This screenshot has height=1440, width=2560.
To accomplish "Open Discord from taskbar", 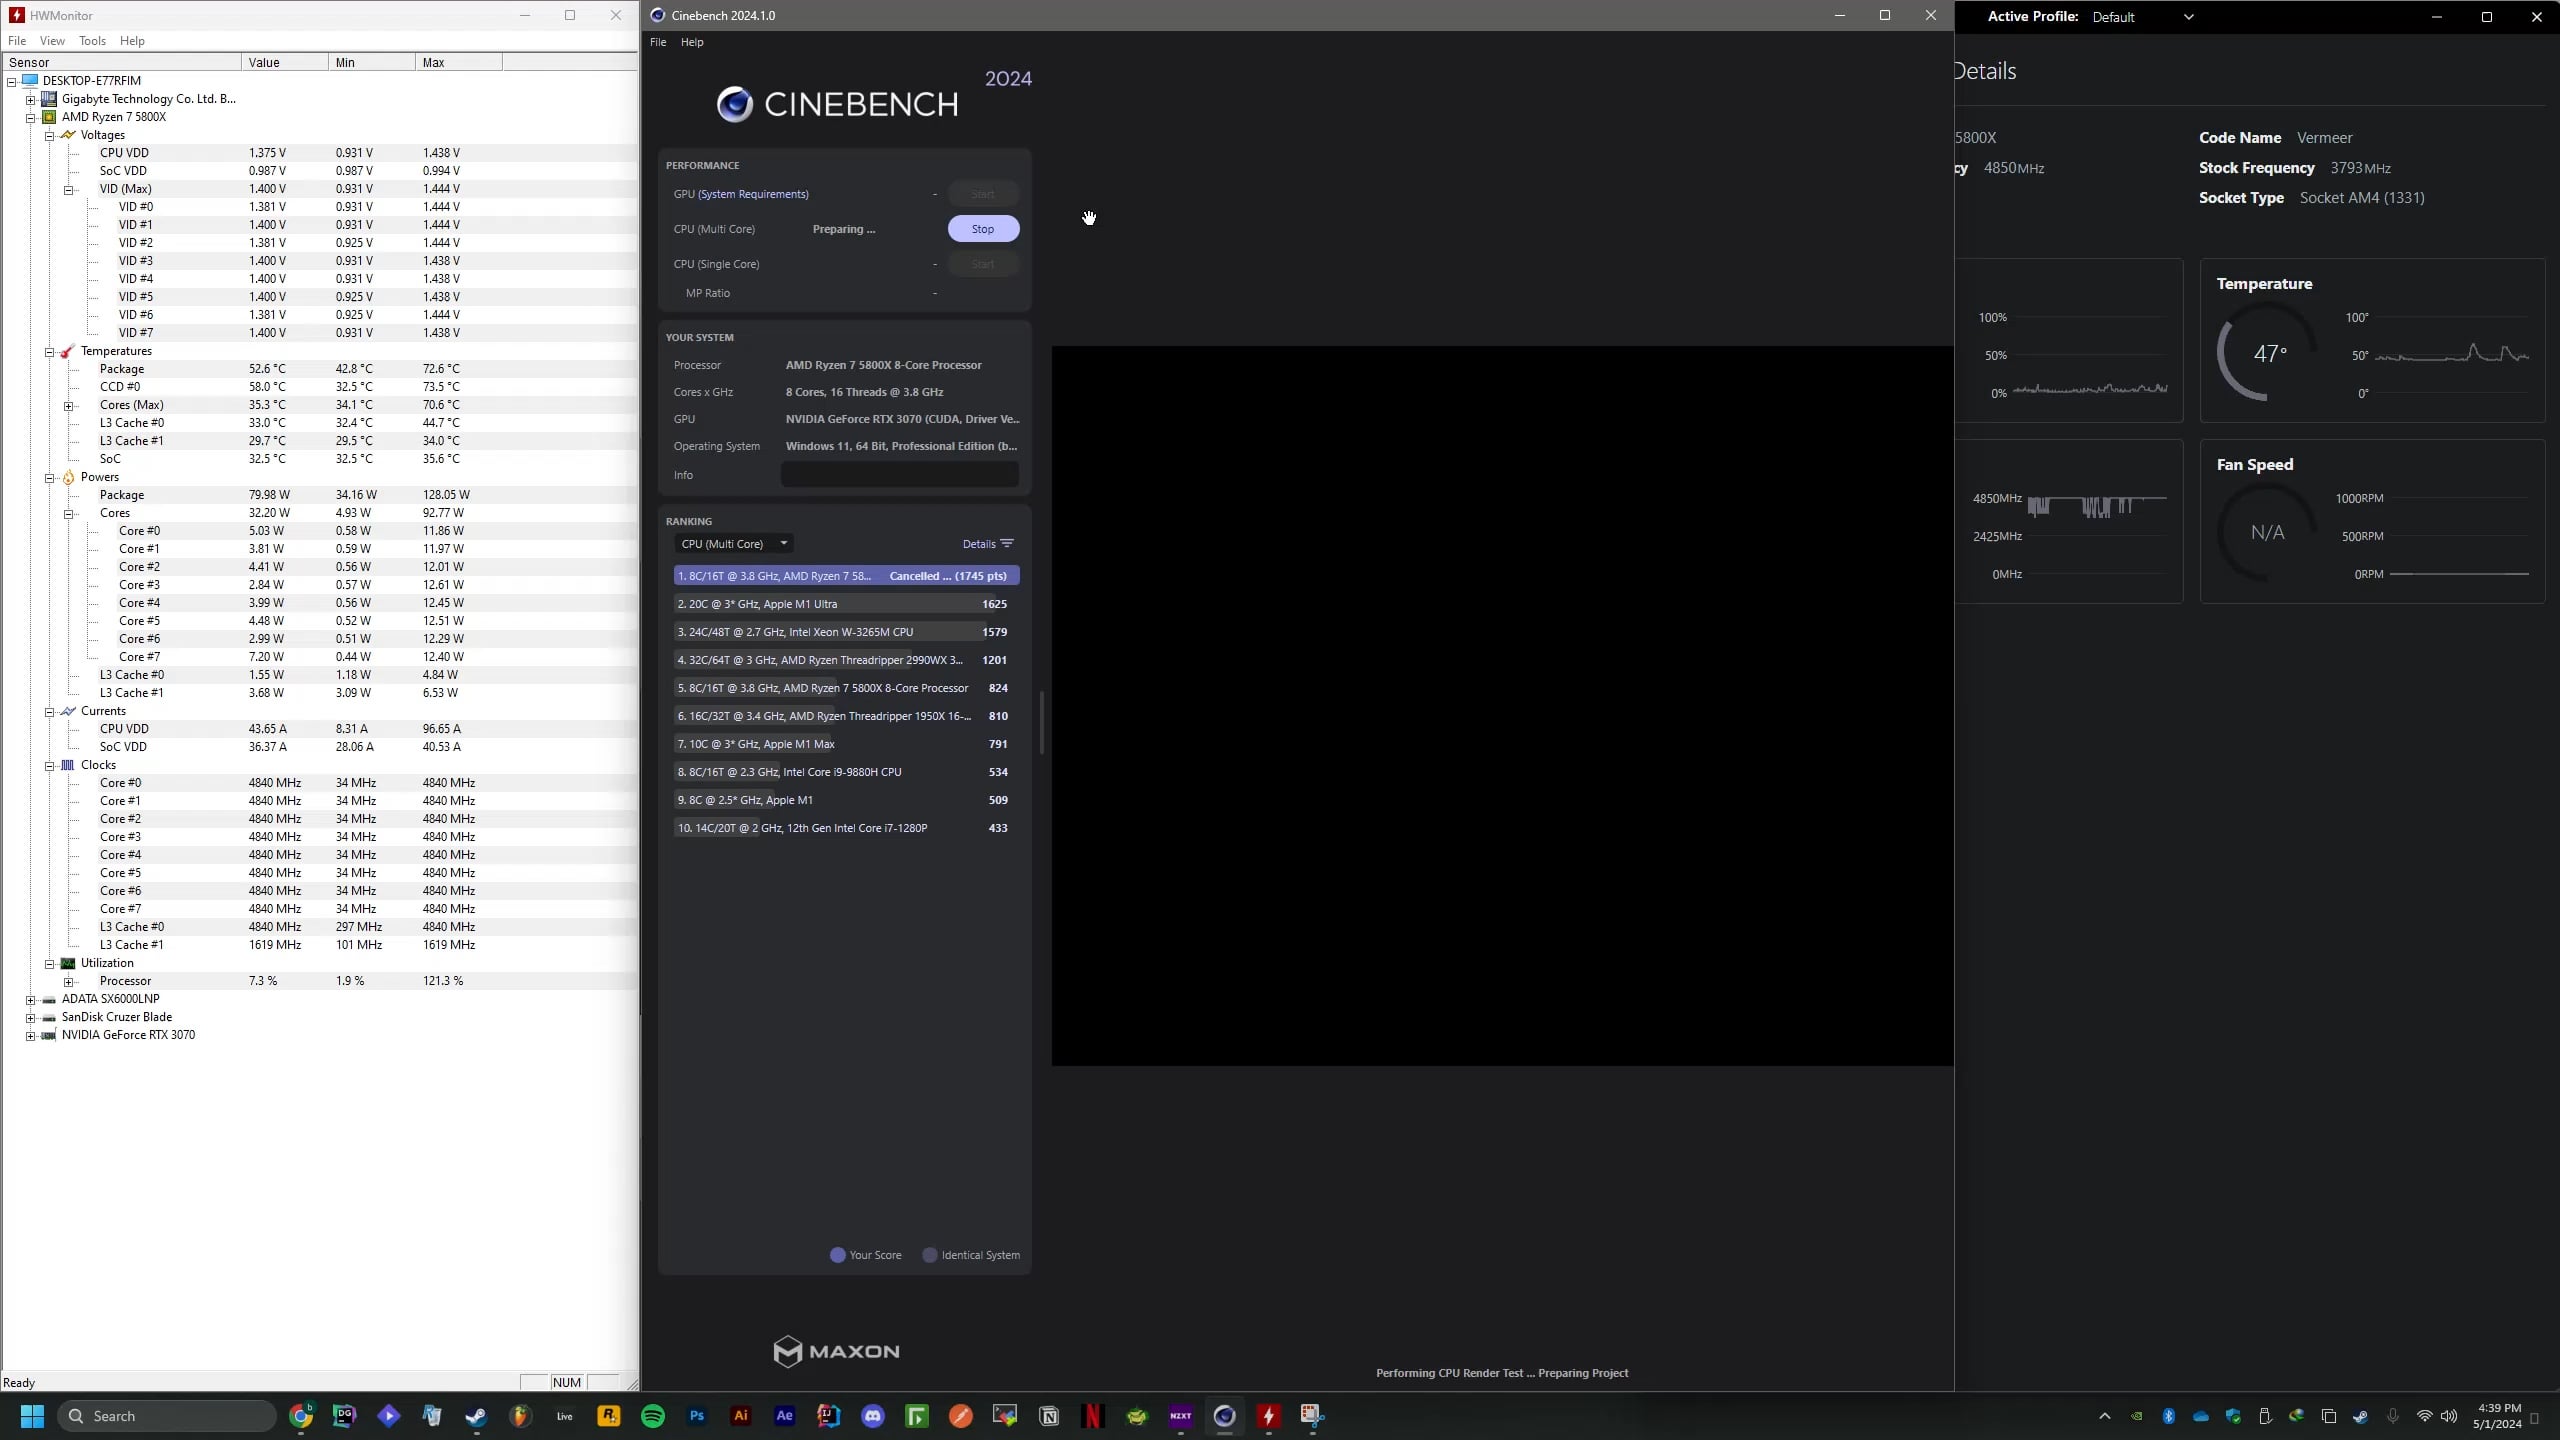I will 873,1416.
